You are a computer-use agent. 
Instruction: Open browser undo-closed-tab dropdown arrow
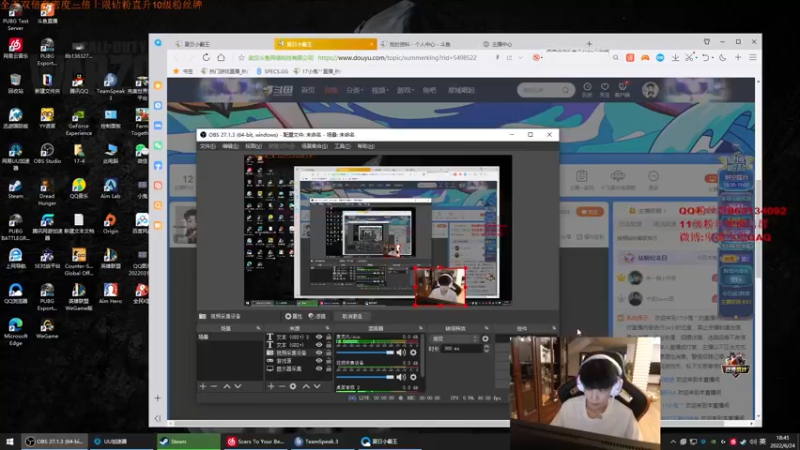pos(713,58)
